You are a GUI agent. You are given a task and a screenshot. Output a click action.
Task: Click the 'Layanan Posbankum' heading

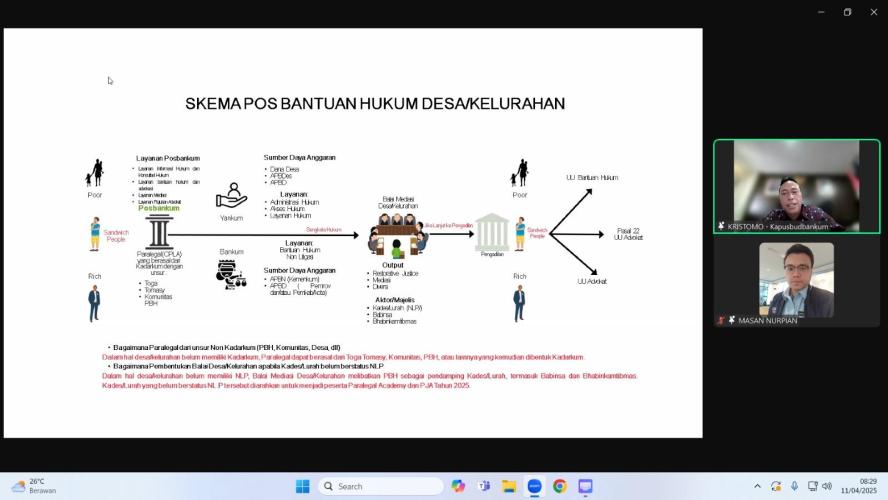coord(168,159)
